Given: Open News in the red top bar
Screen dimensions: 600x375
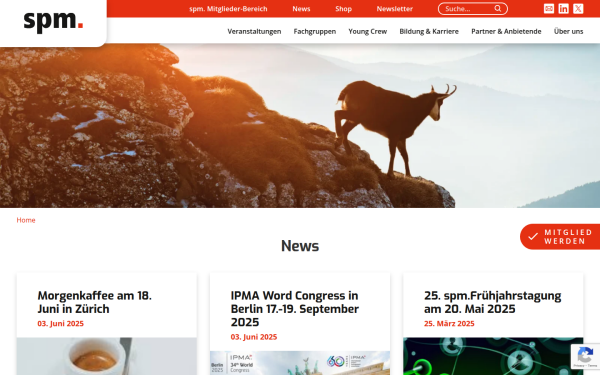Looking at the screenshot, I should 301,9.
